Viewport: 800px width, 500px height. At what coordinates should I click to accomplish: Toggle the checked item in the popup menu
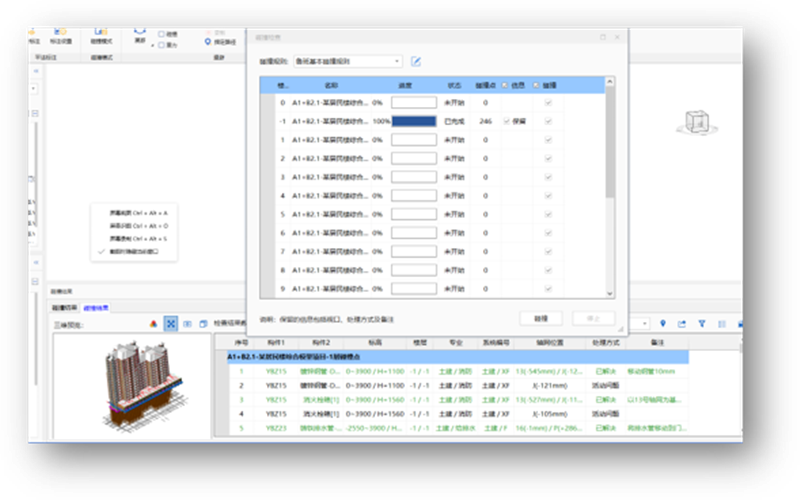(134, 252)
